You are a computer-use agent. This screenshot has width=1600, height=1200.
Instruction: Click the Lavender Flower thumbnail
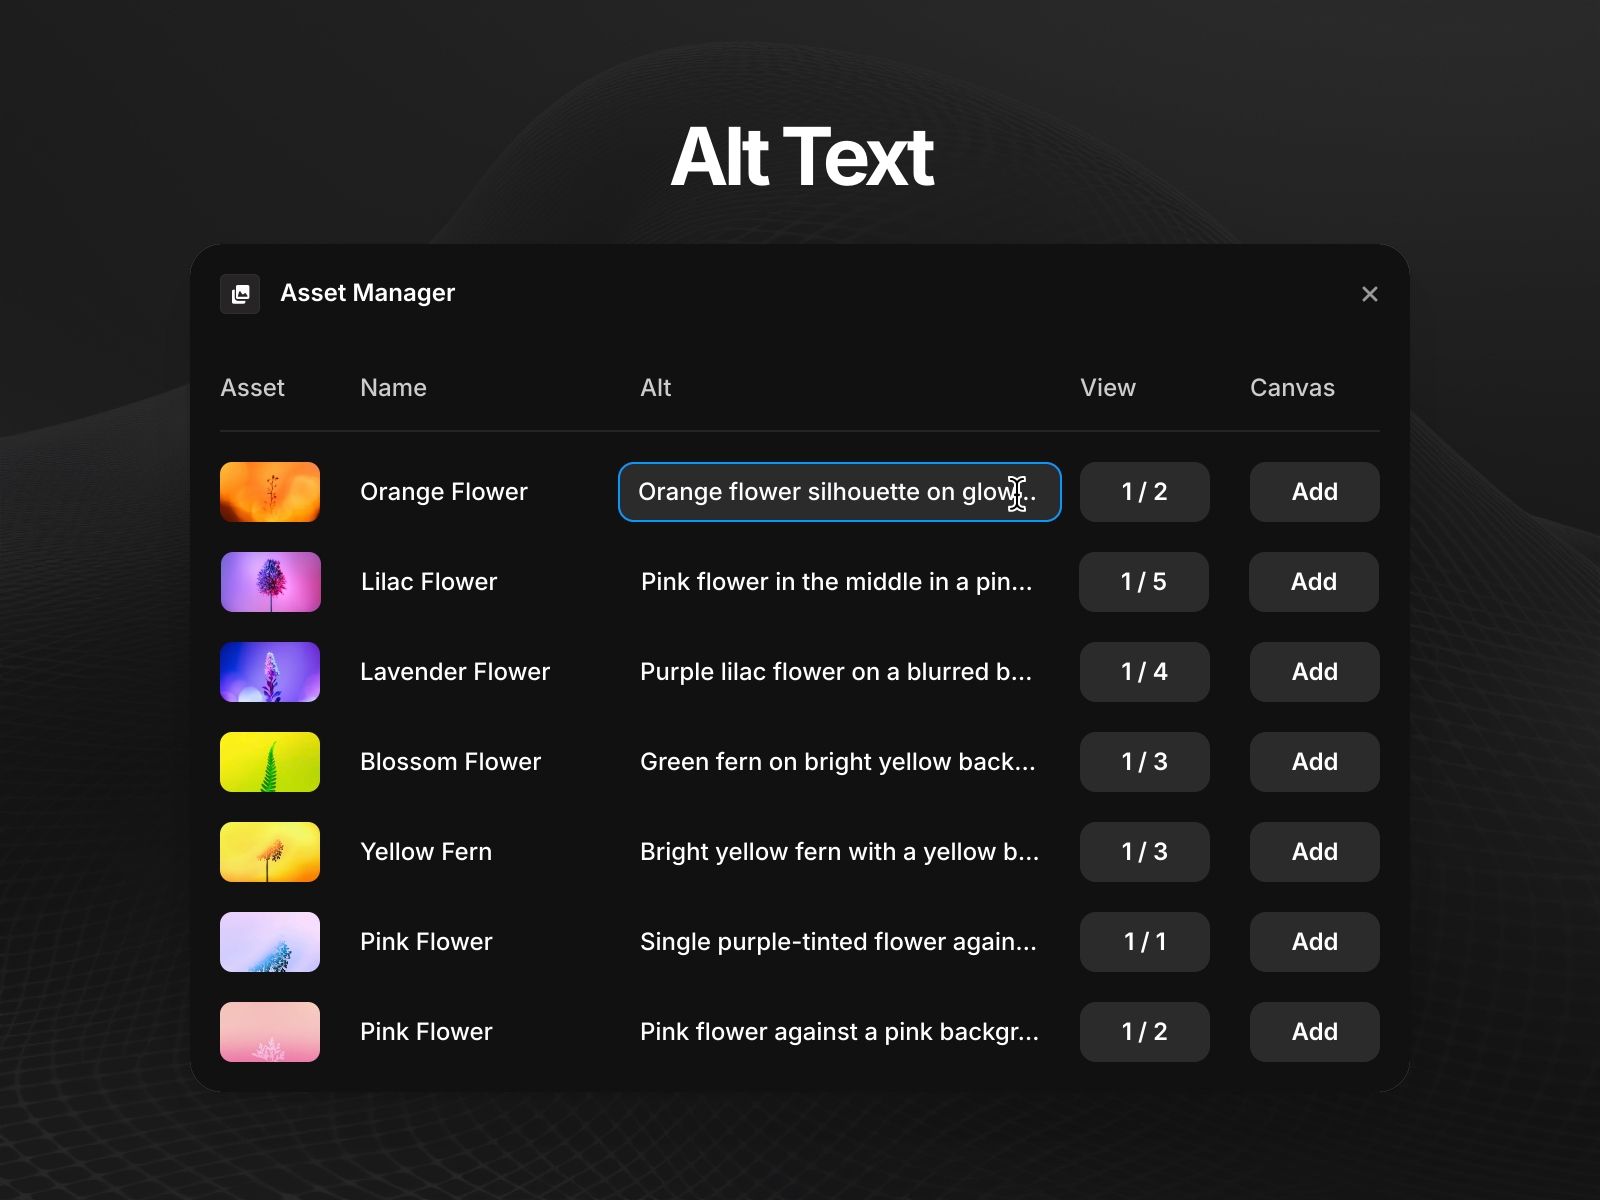tap(270, 672)
